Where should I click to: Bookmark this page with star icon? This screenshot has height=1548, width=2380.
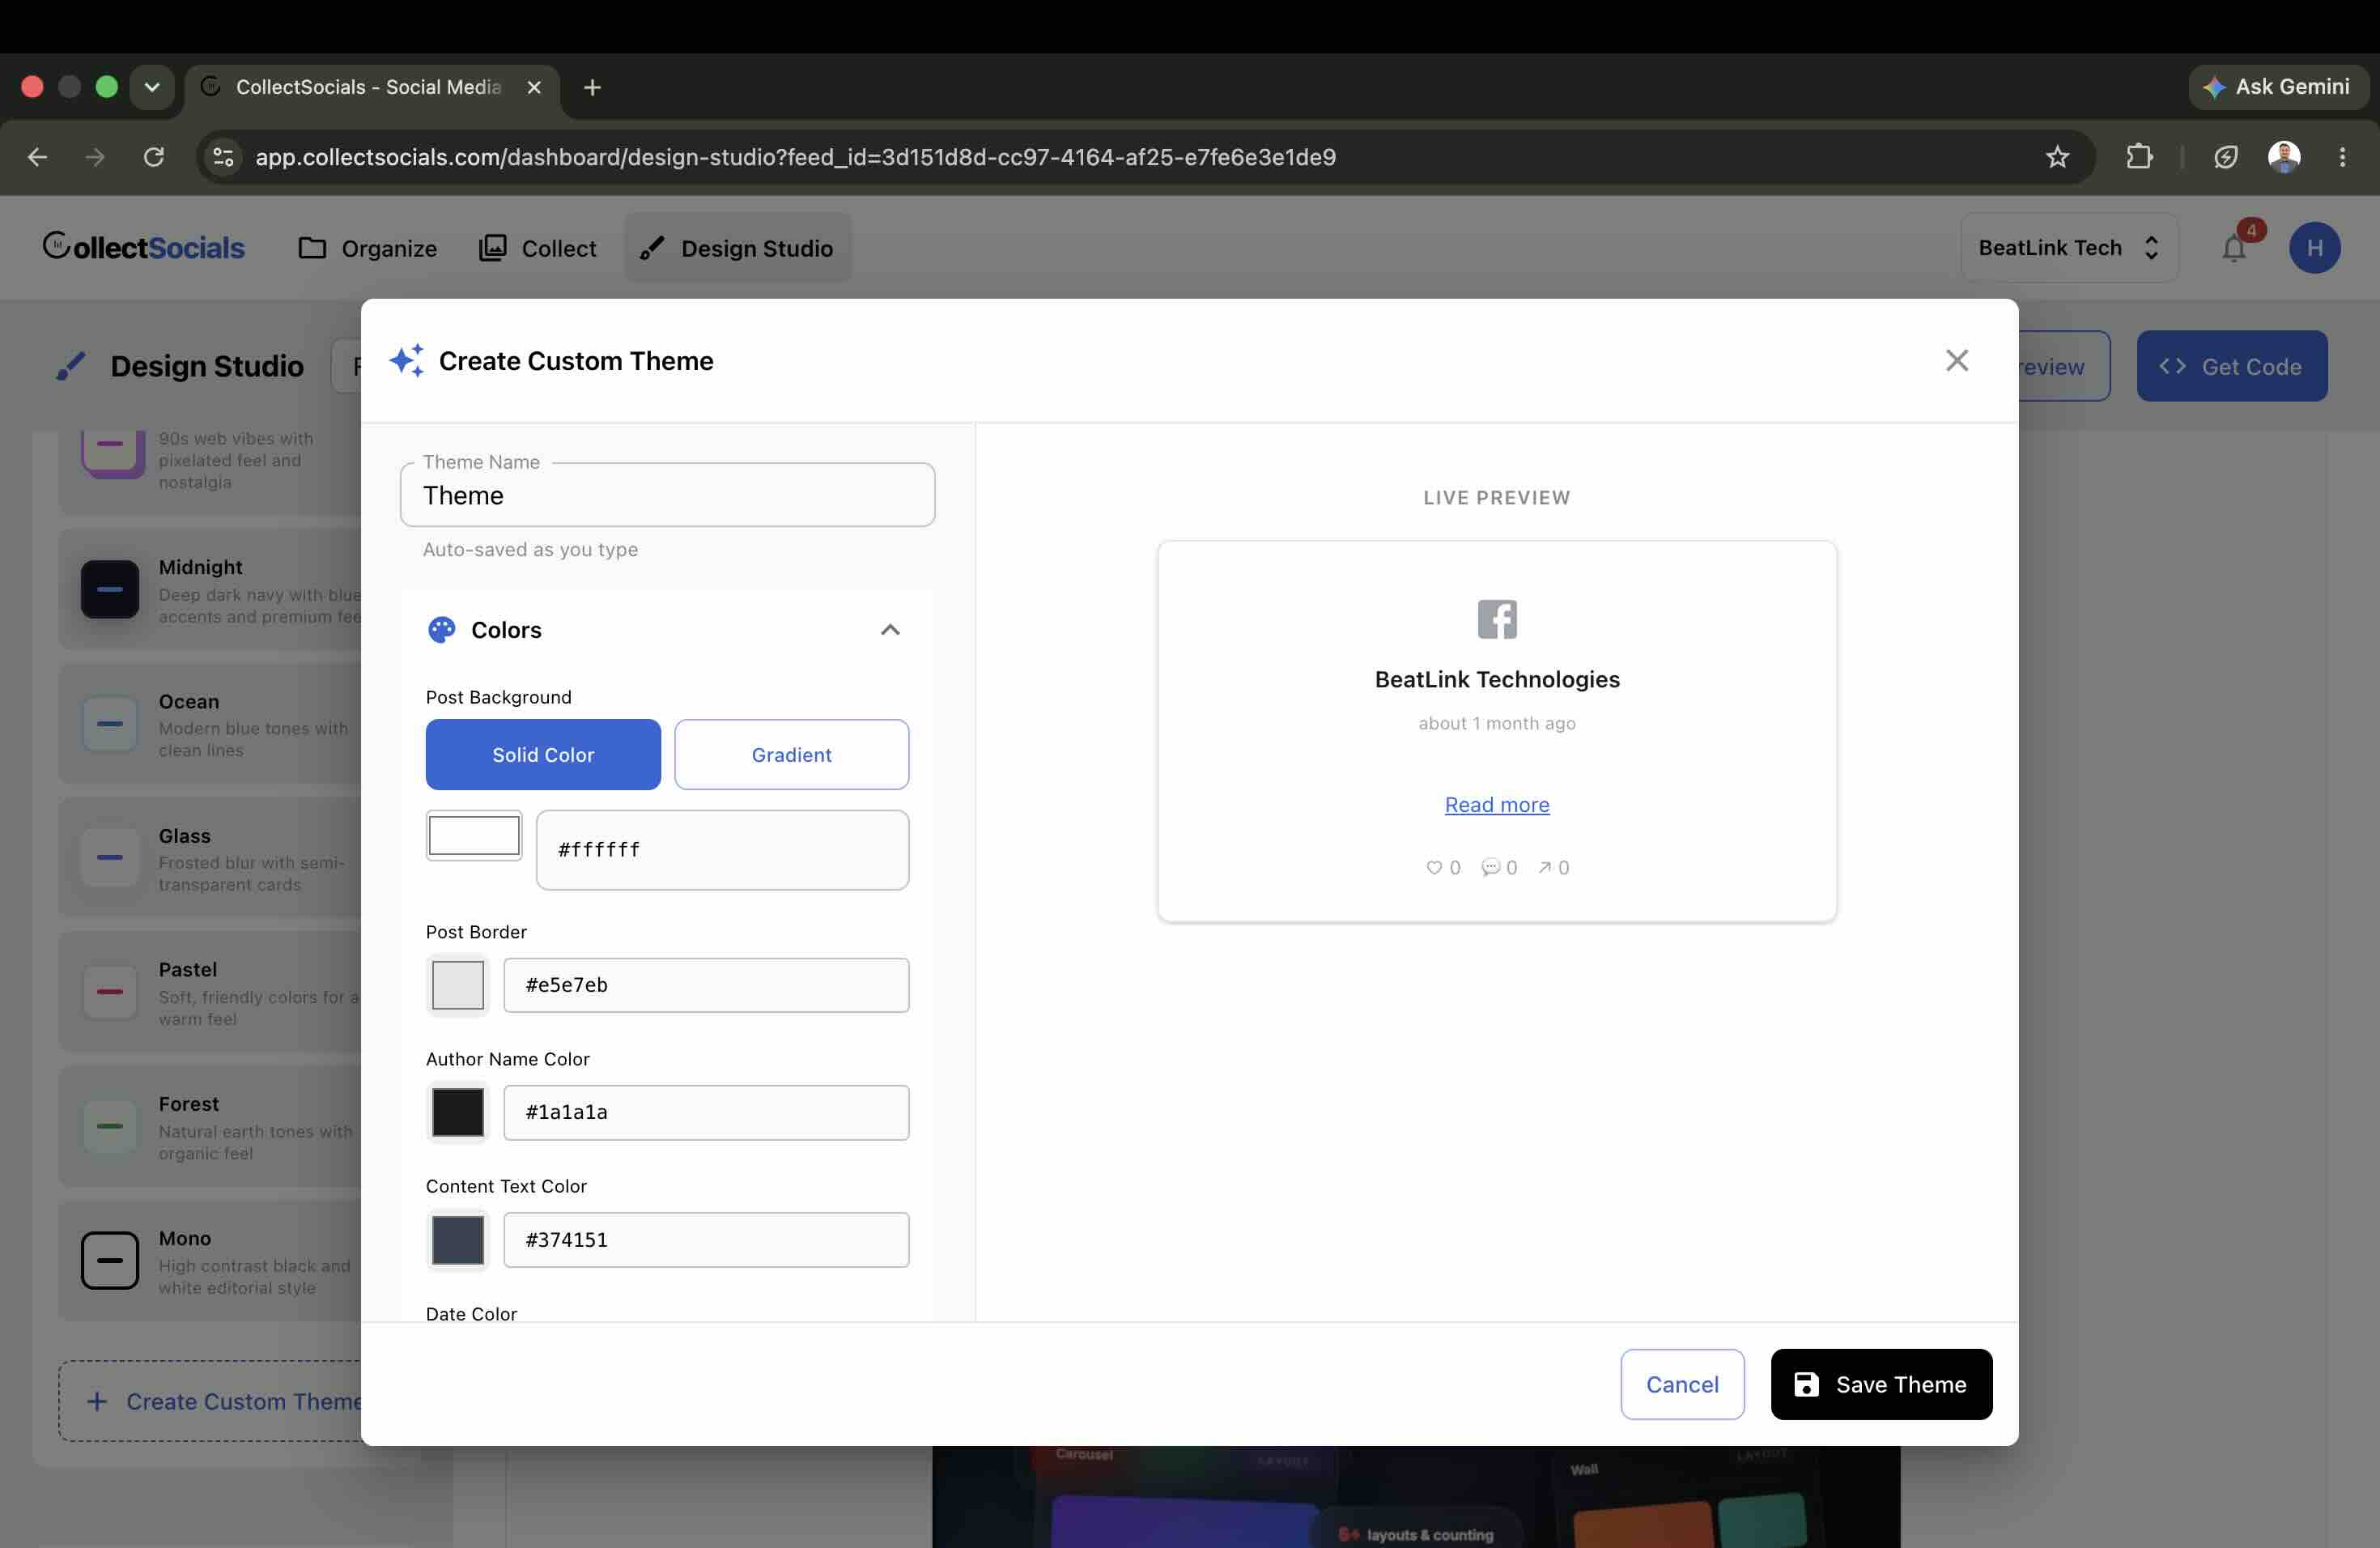point(2057,157)
